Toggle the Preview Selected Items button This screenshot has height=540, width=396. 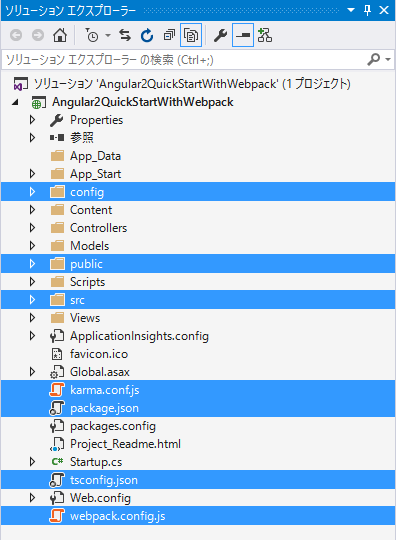pyautogui.click(x=243, y=35)
